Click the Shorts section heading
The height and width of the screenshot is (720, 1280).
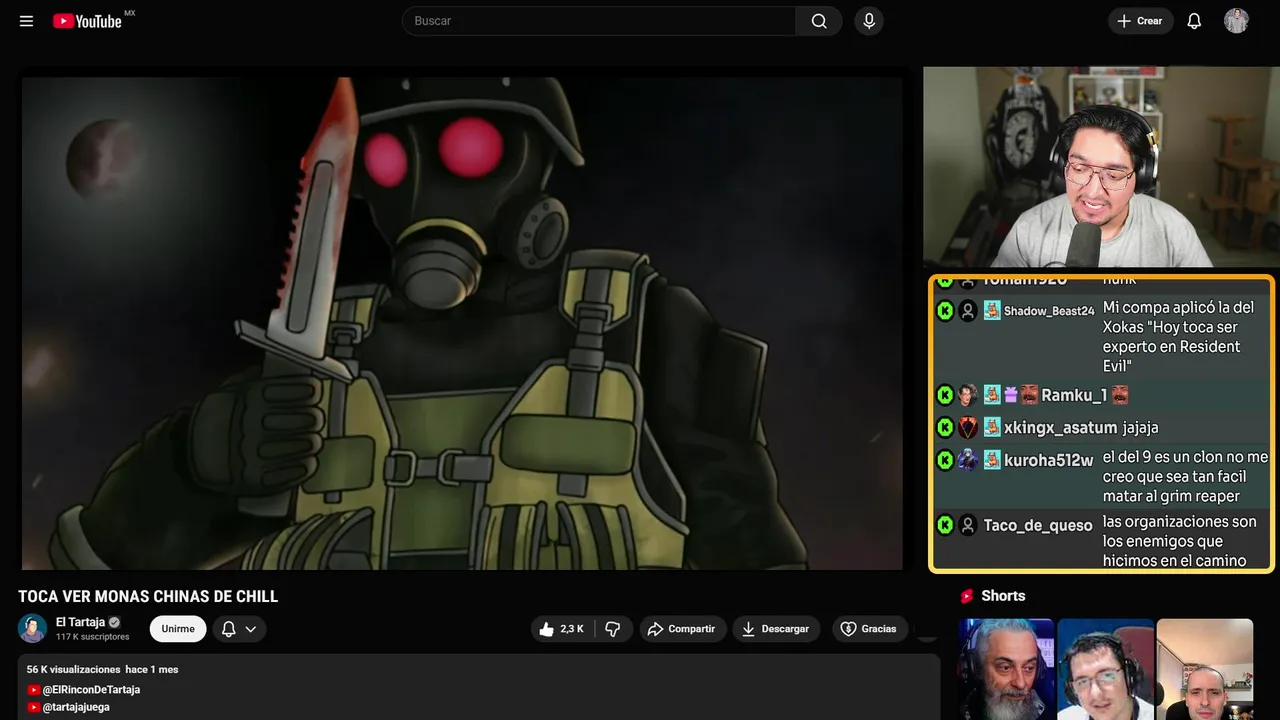pyautogui.click(x=1003, y=596)
